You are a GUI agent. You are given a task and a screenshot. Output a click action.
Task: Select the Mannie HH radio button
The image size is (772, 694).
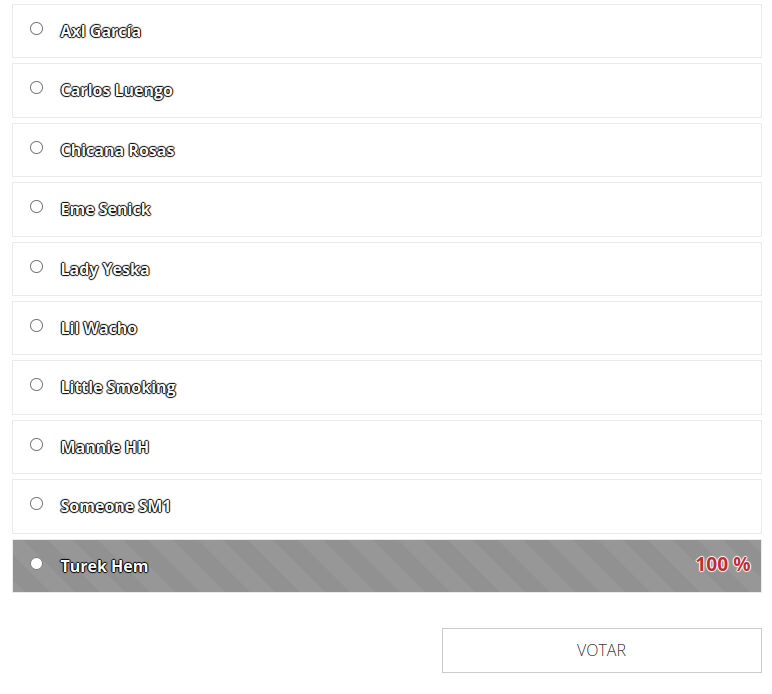[36, 445]
